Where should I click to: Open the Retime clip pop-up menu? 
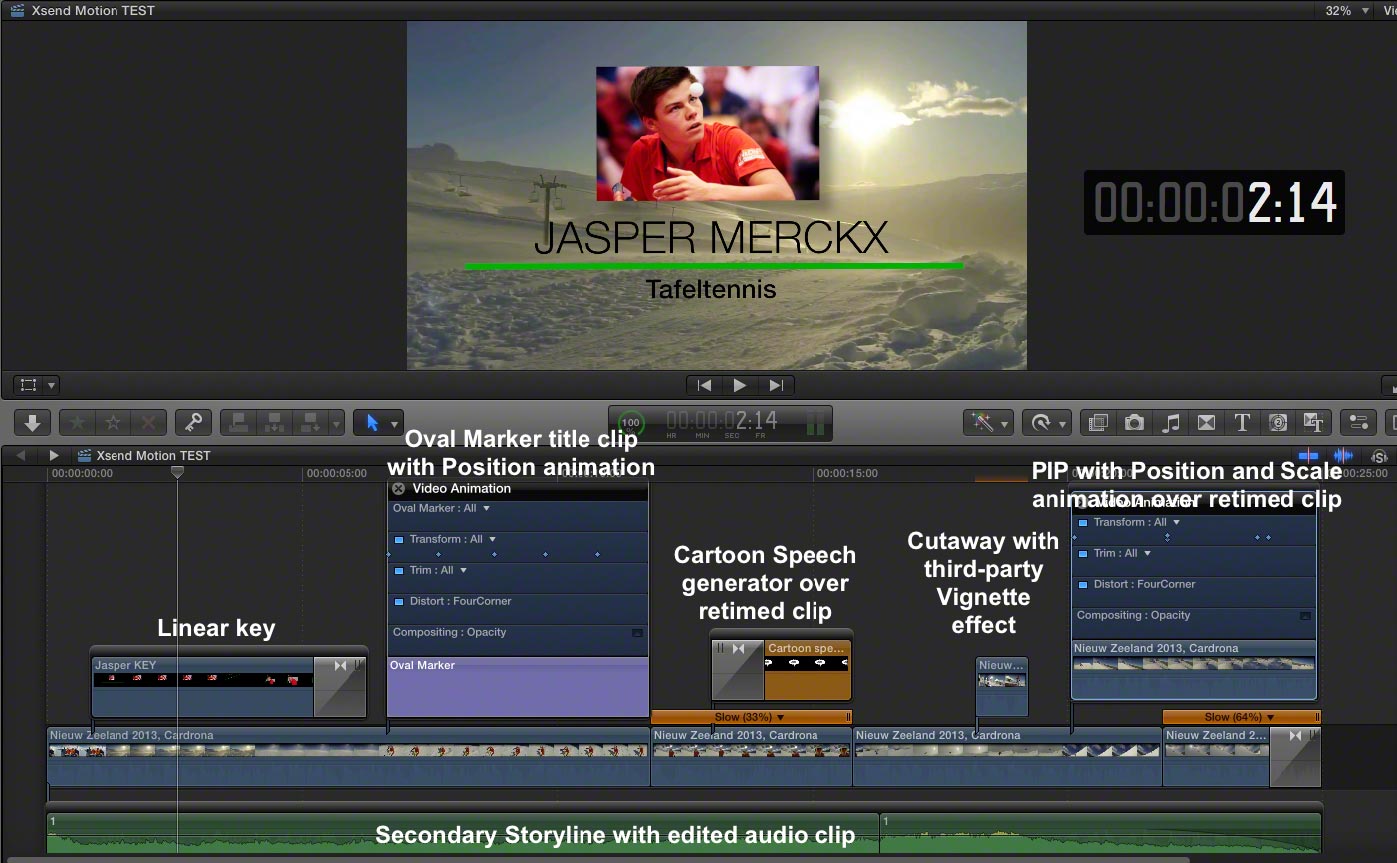(1046, 423)
